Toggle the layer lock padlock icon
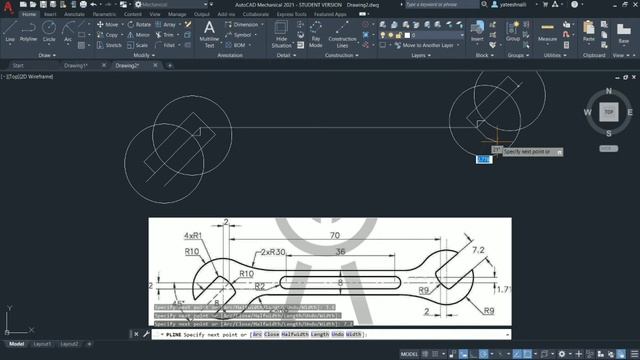Viewport: 640px width, 360px height. [x=399, y=35]
